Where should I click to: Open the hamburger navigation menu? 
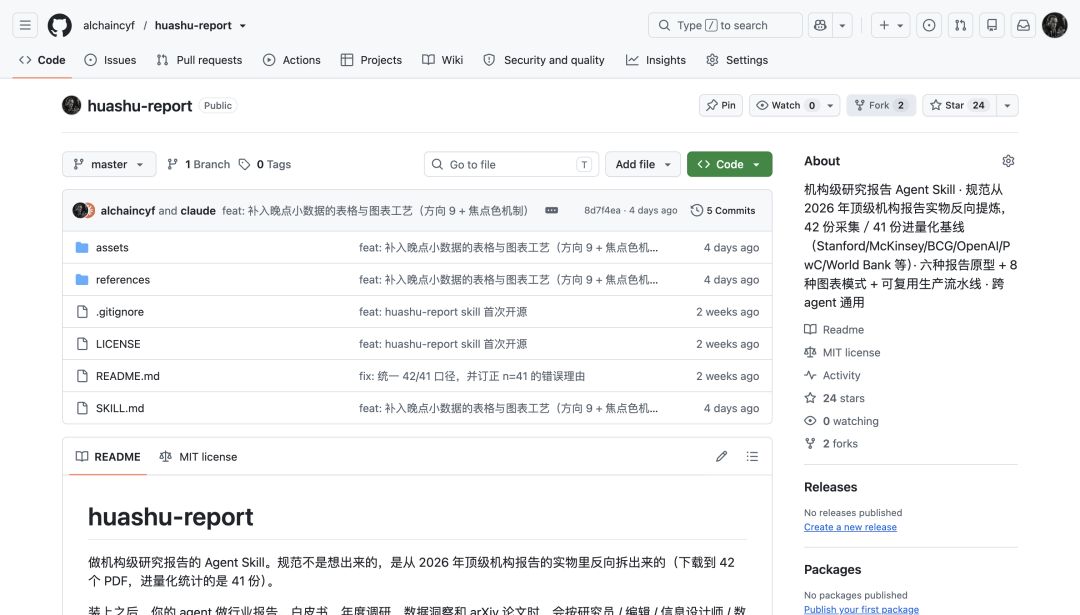(x=25, y=25)
